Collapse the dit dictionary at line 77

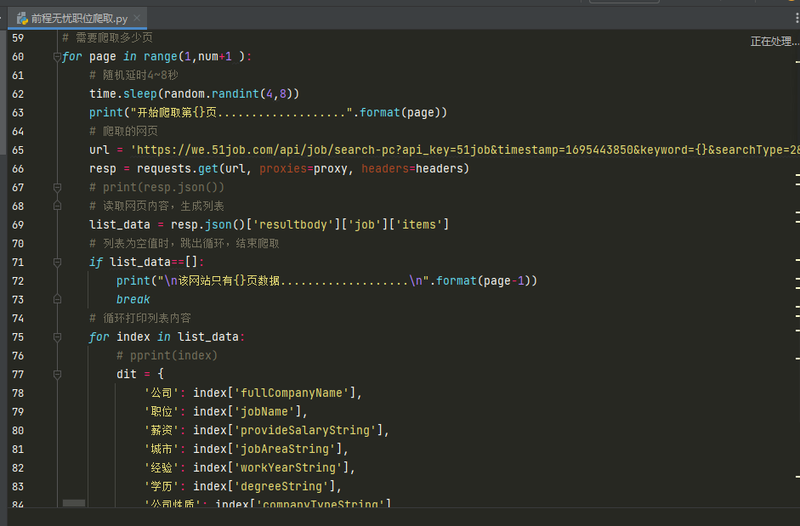pyautogui.click(x=57, y=374)
